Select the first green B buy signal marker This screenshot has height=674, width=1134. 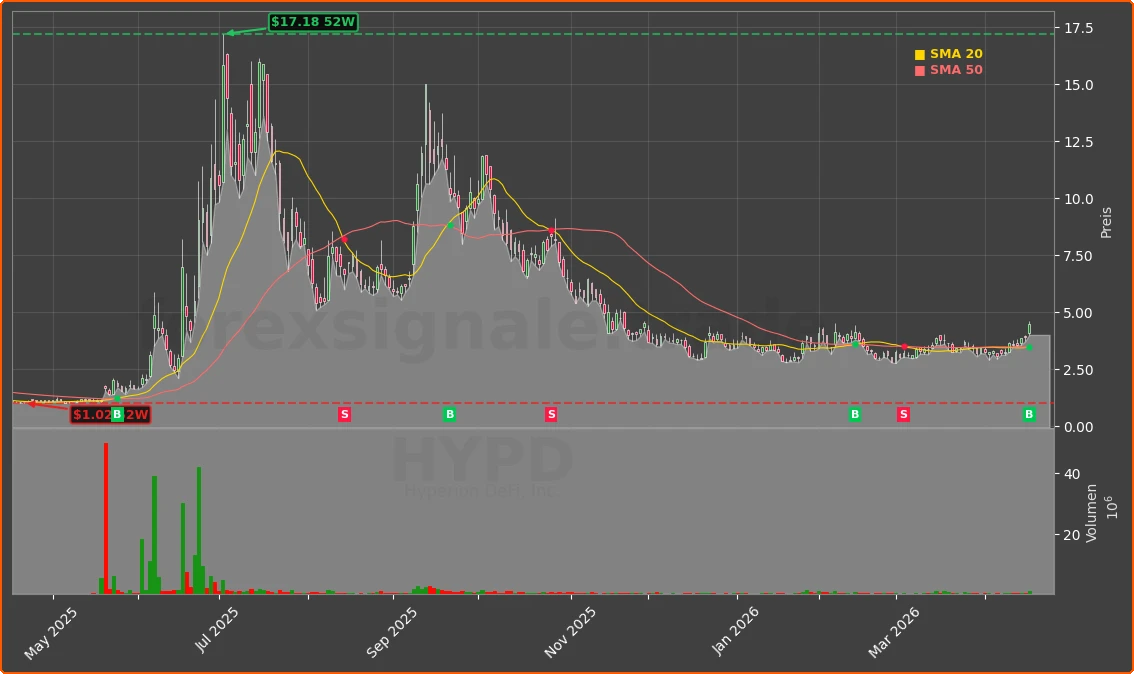(x=117, y=413)
